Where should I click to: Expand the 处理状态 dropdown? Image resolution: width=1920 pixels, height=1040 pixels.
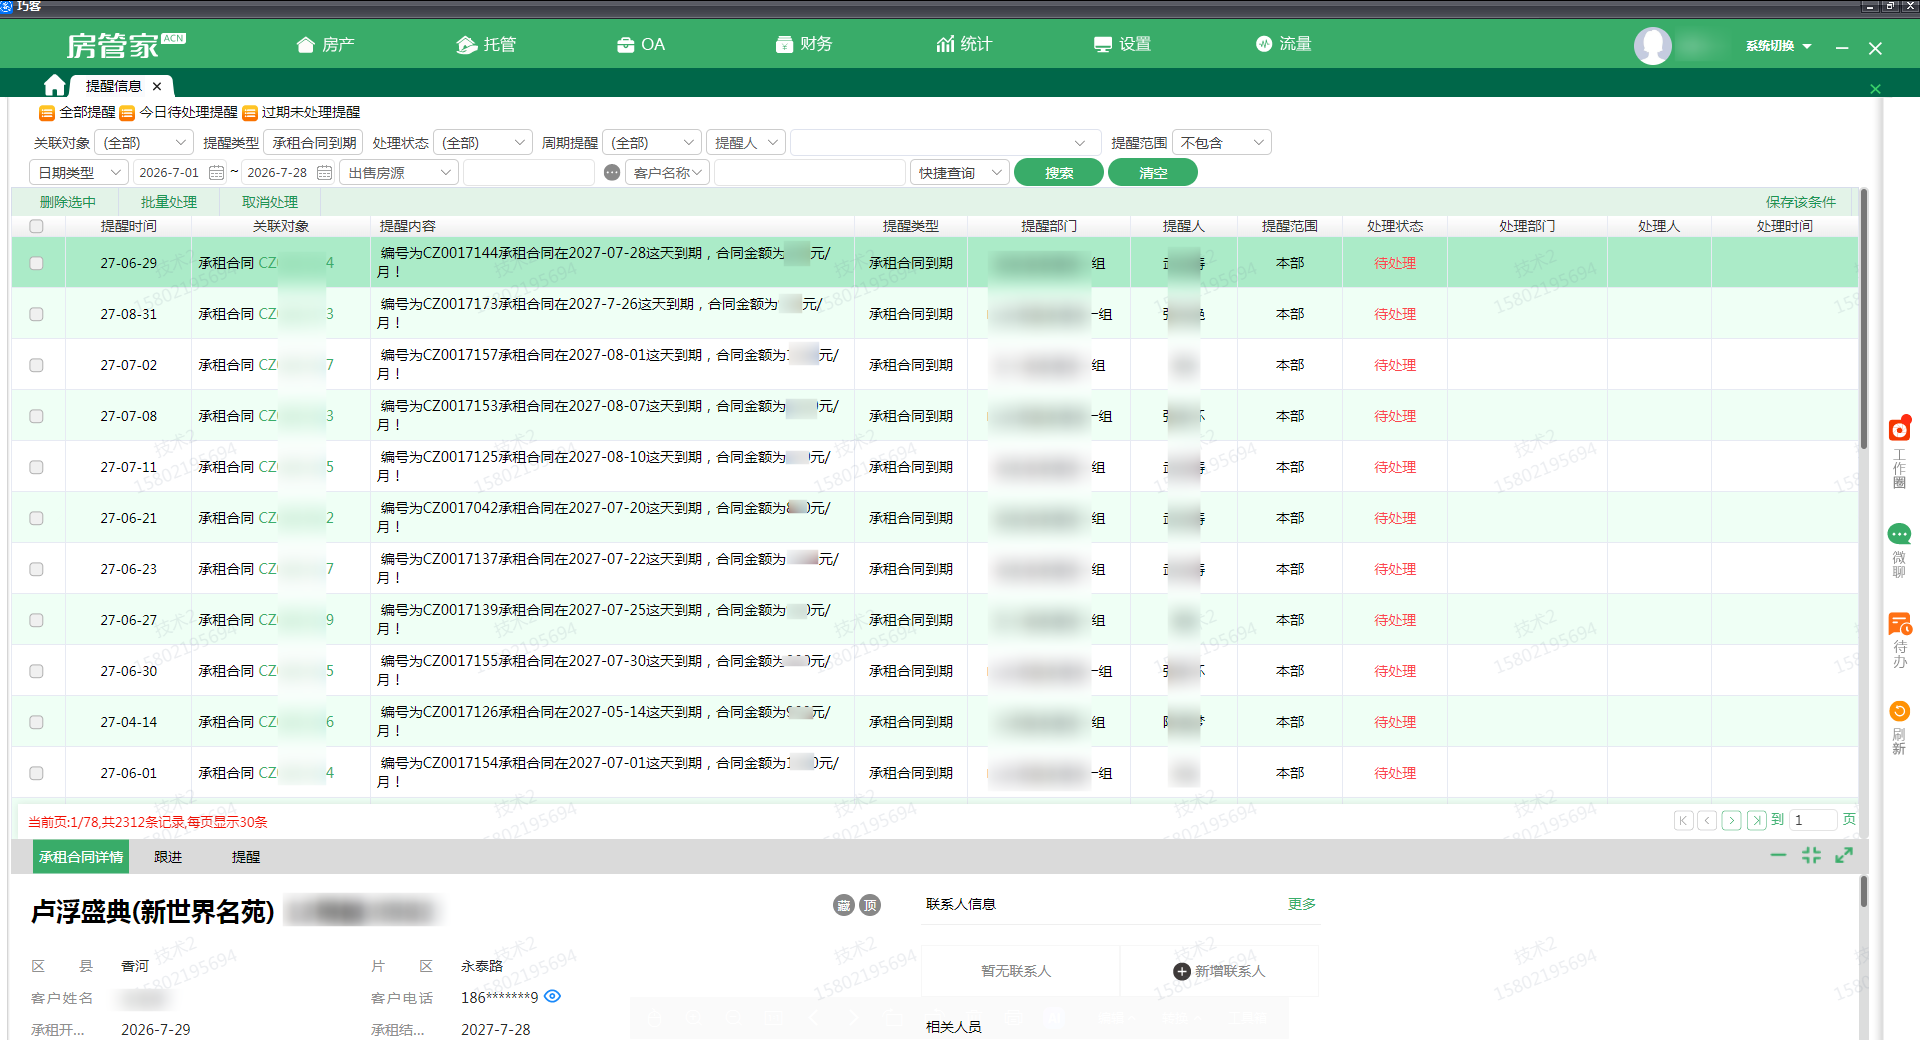tap(483, 143)
